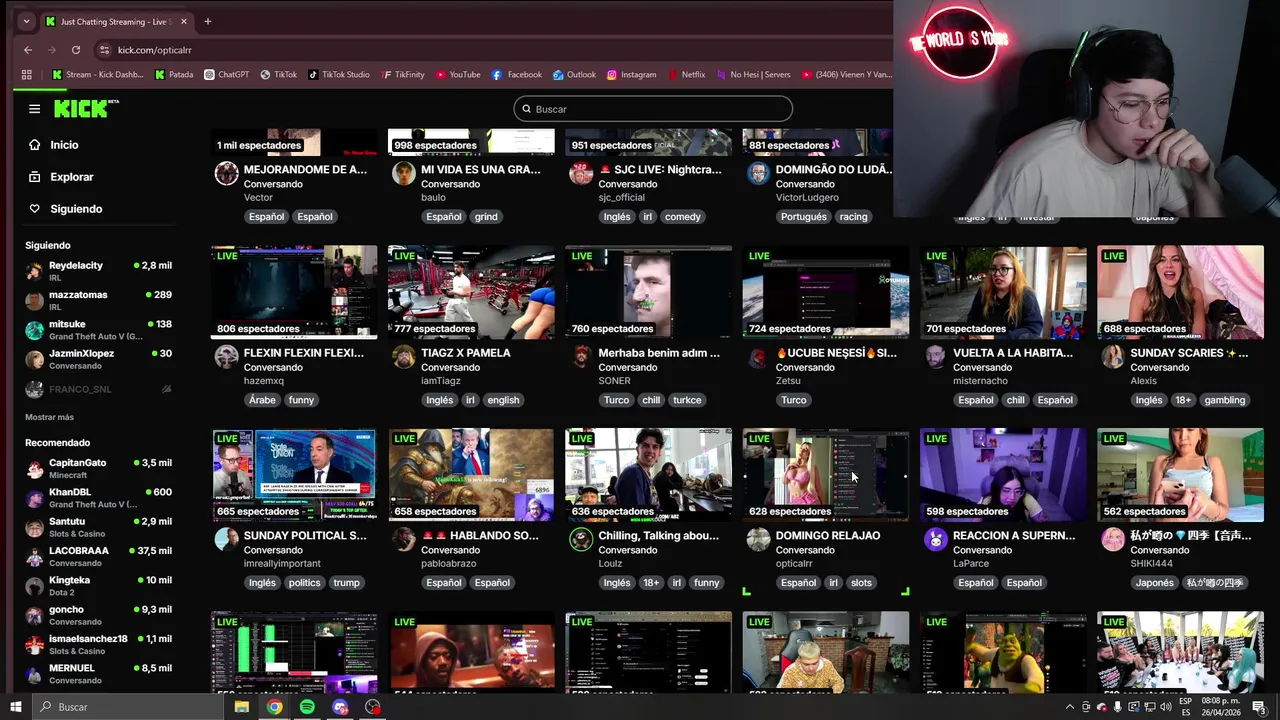Image resolution: width=1280 pixels, height=720 pixels.
Task: Select the racing tag under VictorLudgero
Action: 853,217
